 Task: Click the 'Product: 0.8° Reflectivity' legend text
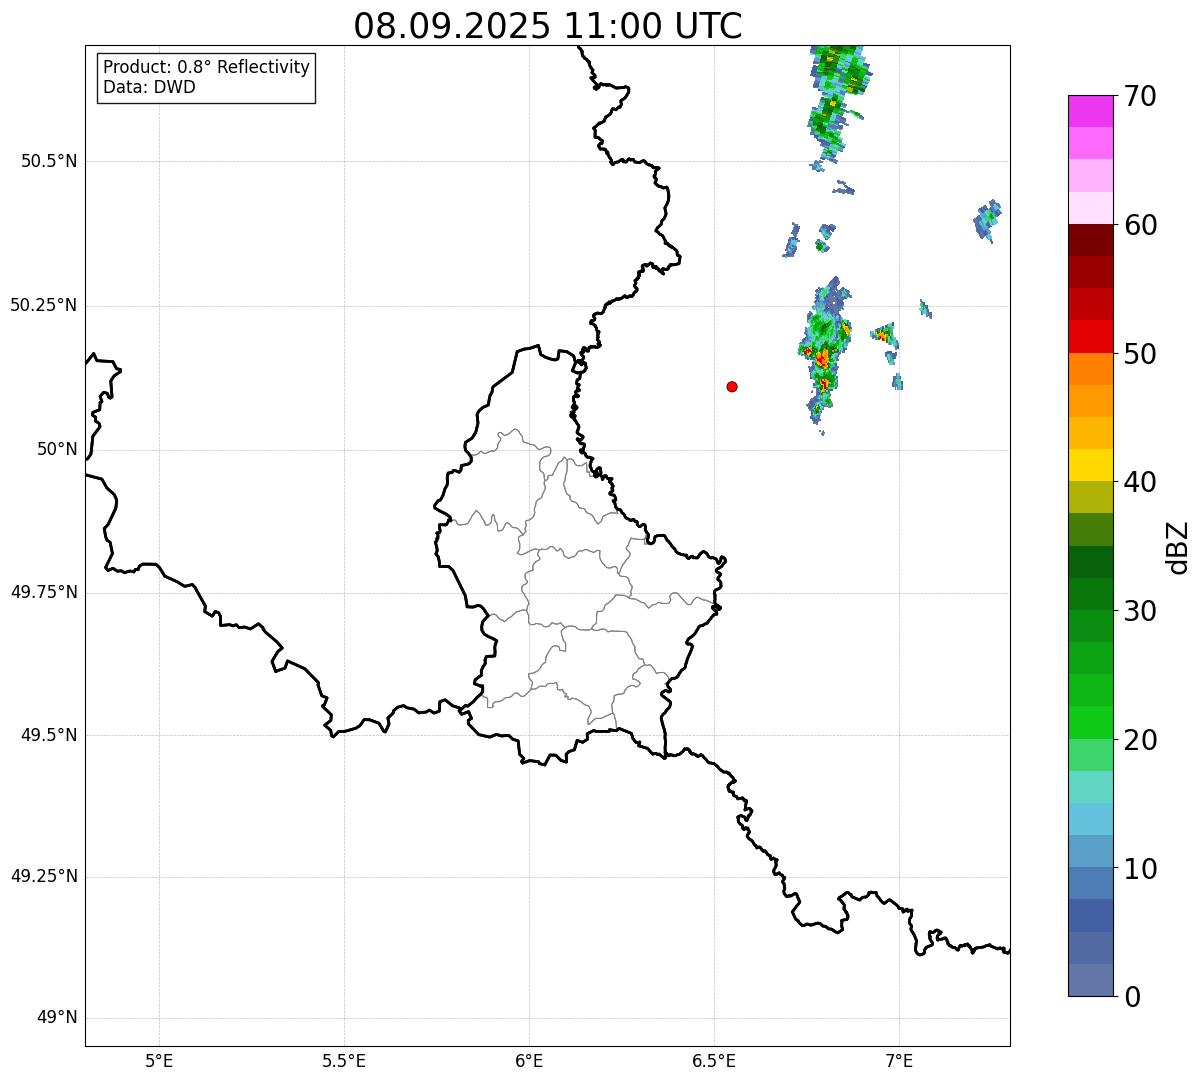(x=207, y=67)
